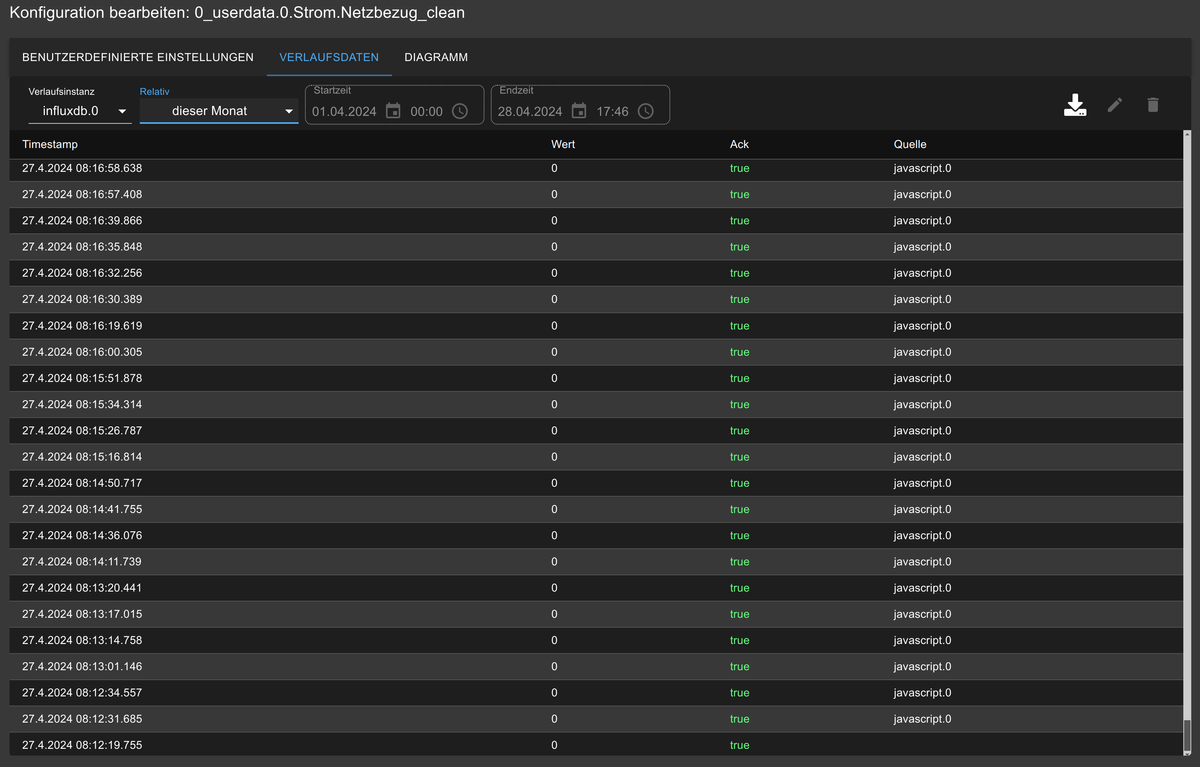Click the Wert column header
Viewport: 1200px width, 767px height.
coord(563,144)
